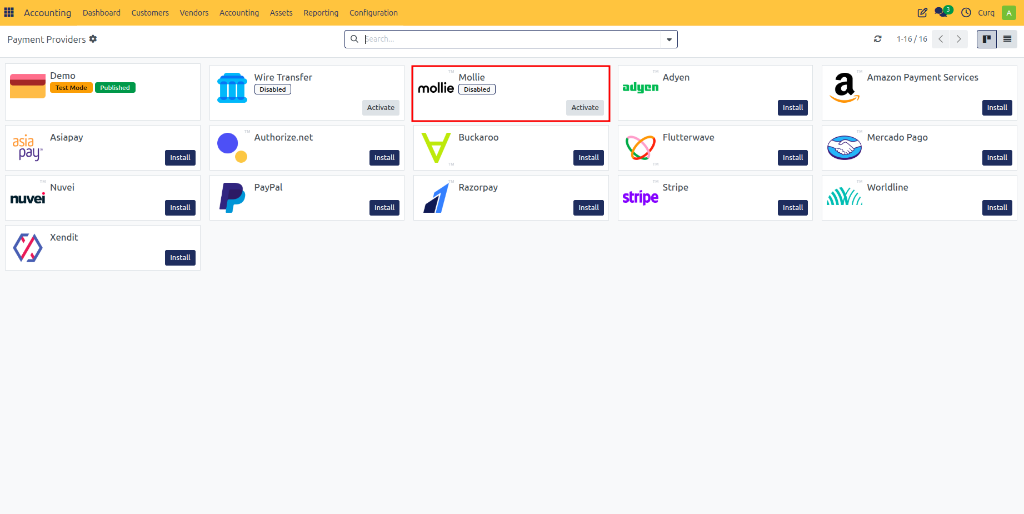Image resolution: width=1024 pixels, height=514 pixels.
Task: Install Amazon Payment Services
Action: (x=997, y=108)
